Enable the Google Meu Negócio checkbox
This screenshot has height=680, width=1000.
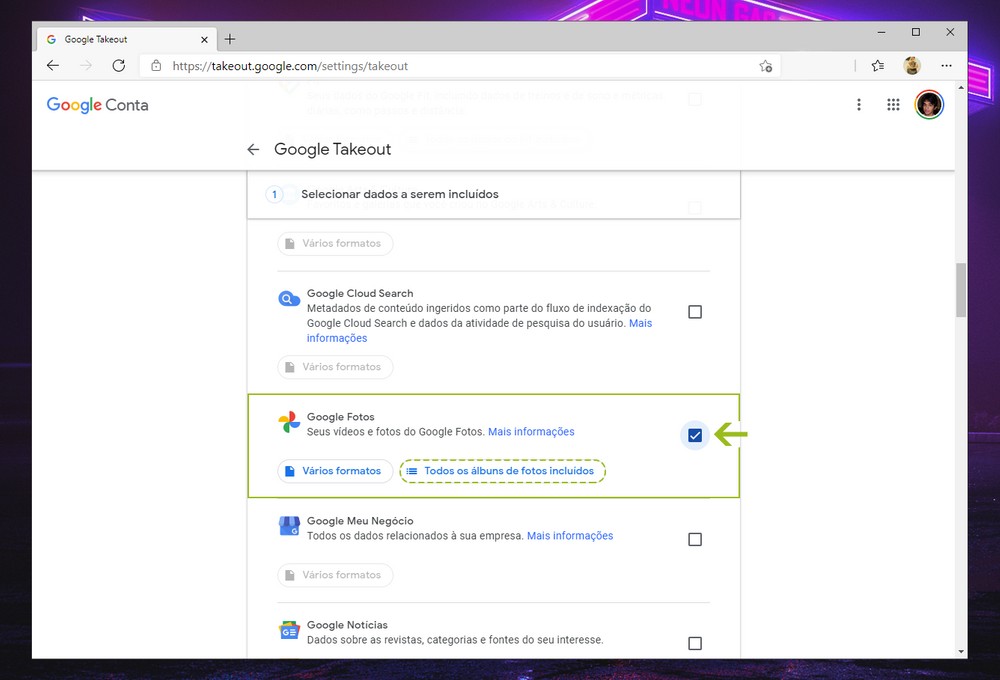(695, 539)
